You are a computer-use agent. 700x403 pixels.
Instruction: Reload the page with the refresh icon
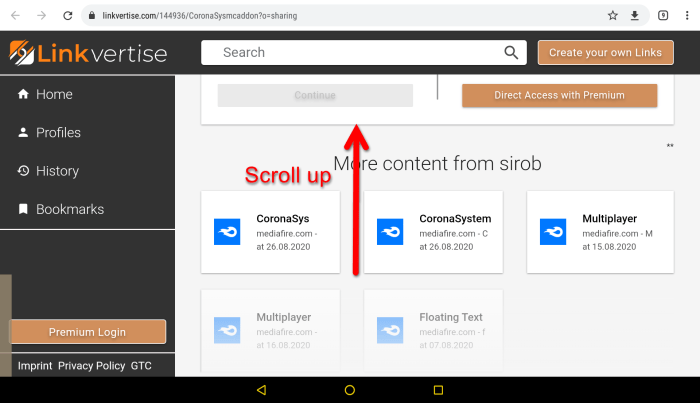[x=67, y=16]
